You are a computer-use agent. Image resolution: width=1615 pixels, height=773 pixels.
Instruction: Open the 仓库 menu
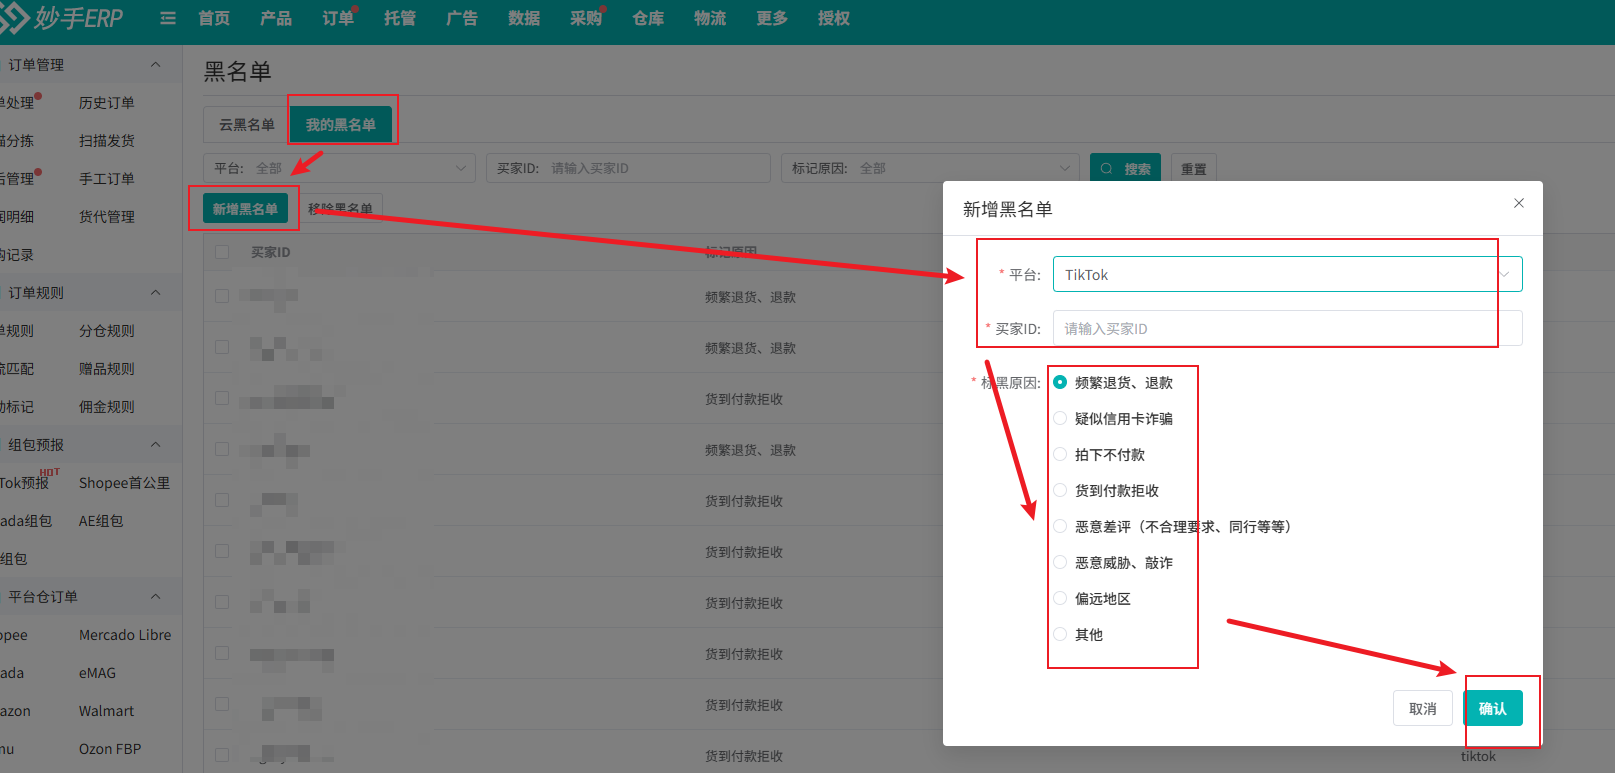click(x=648, y=18)
